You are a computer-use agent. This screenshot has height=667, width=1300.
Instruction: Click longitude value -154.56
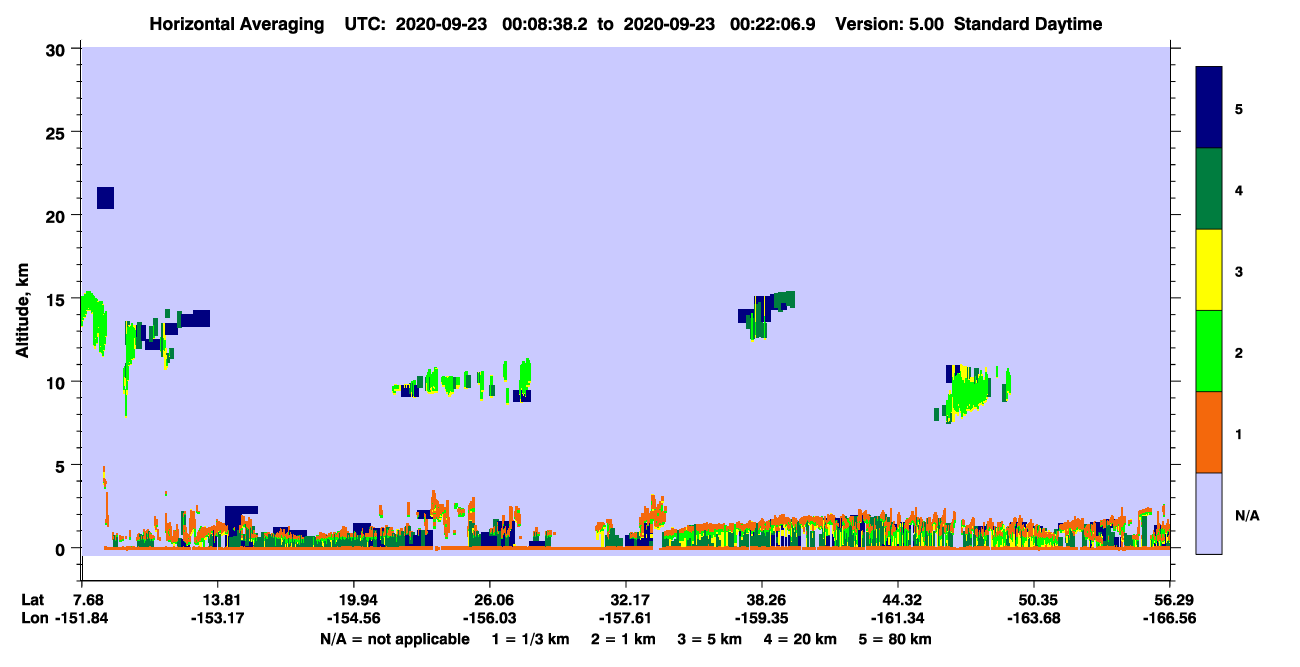(354, 618)
